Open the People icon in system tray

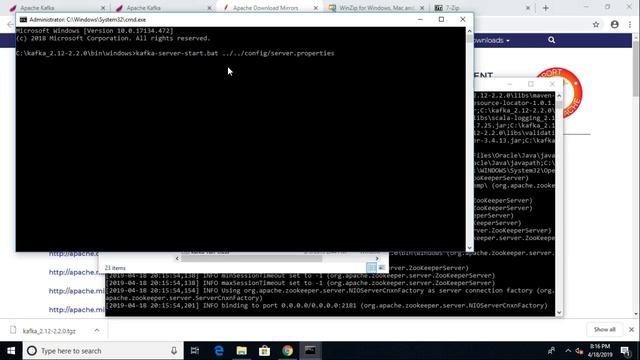551,351
